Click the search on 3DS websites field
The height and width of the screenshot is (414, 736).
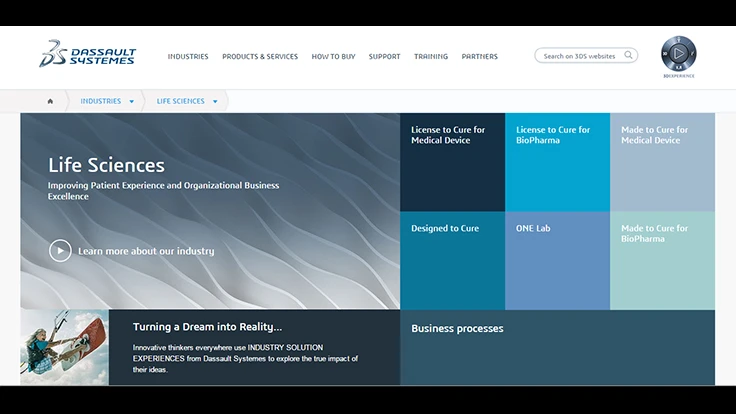[x=579, y=56]
